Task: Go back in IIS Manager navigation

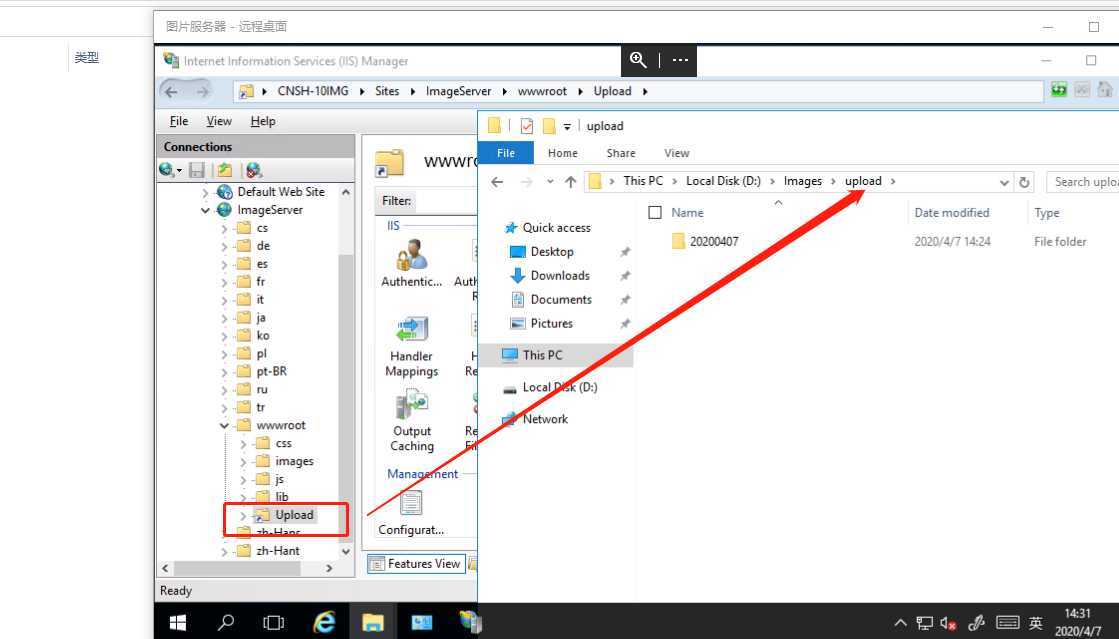Action: tap(171, 91)
